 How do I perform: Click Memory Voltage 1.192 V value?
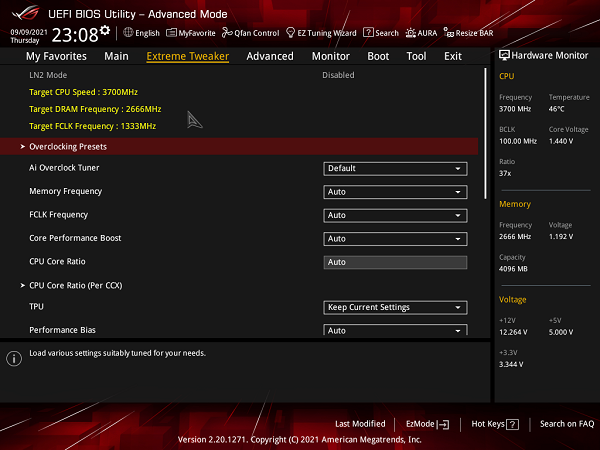click(561, 236)
